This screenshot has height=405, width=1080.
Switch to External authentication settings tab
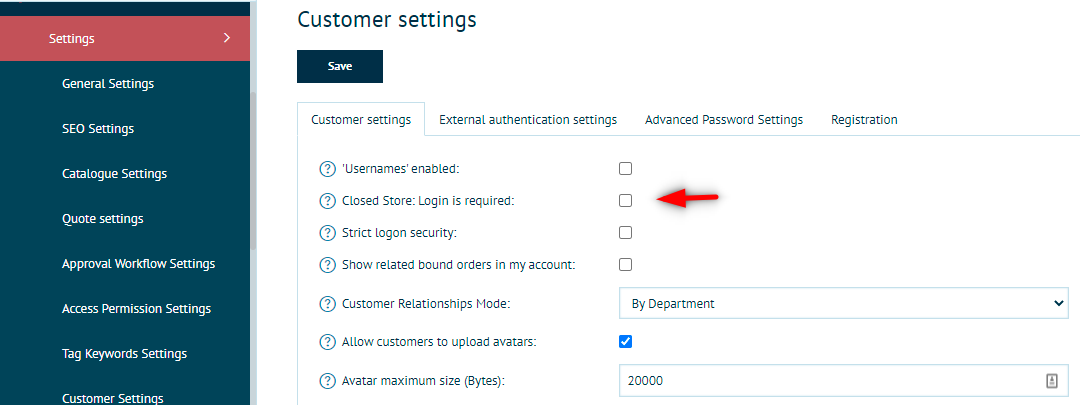pos(528,120)
